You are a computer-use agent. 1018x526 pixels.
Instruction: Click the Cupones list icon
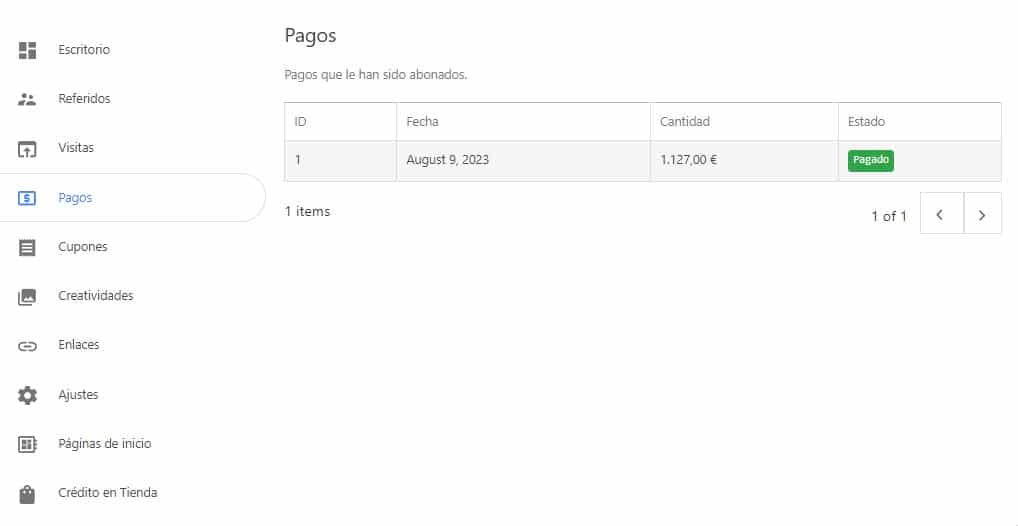pyautogui.click(x=27, y=247)
